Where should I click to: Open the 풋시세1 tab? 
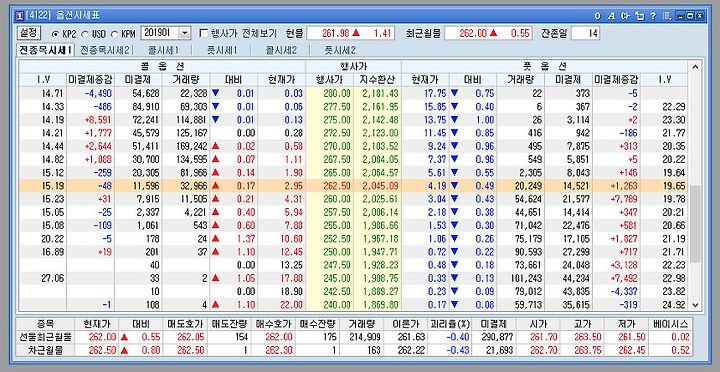(222, 50)
